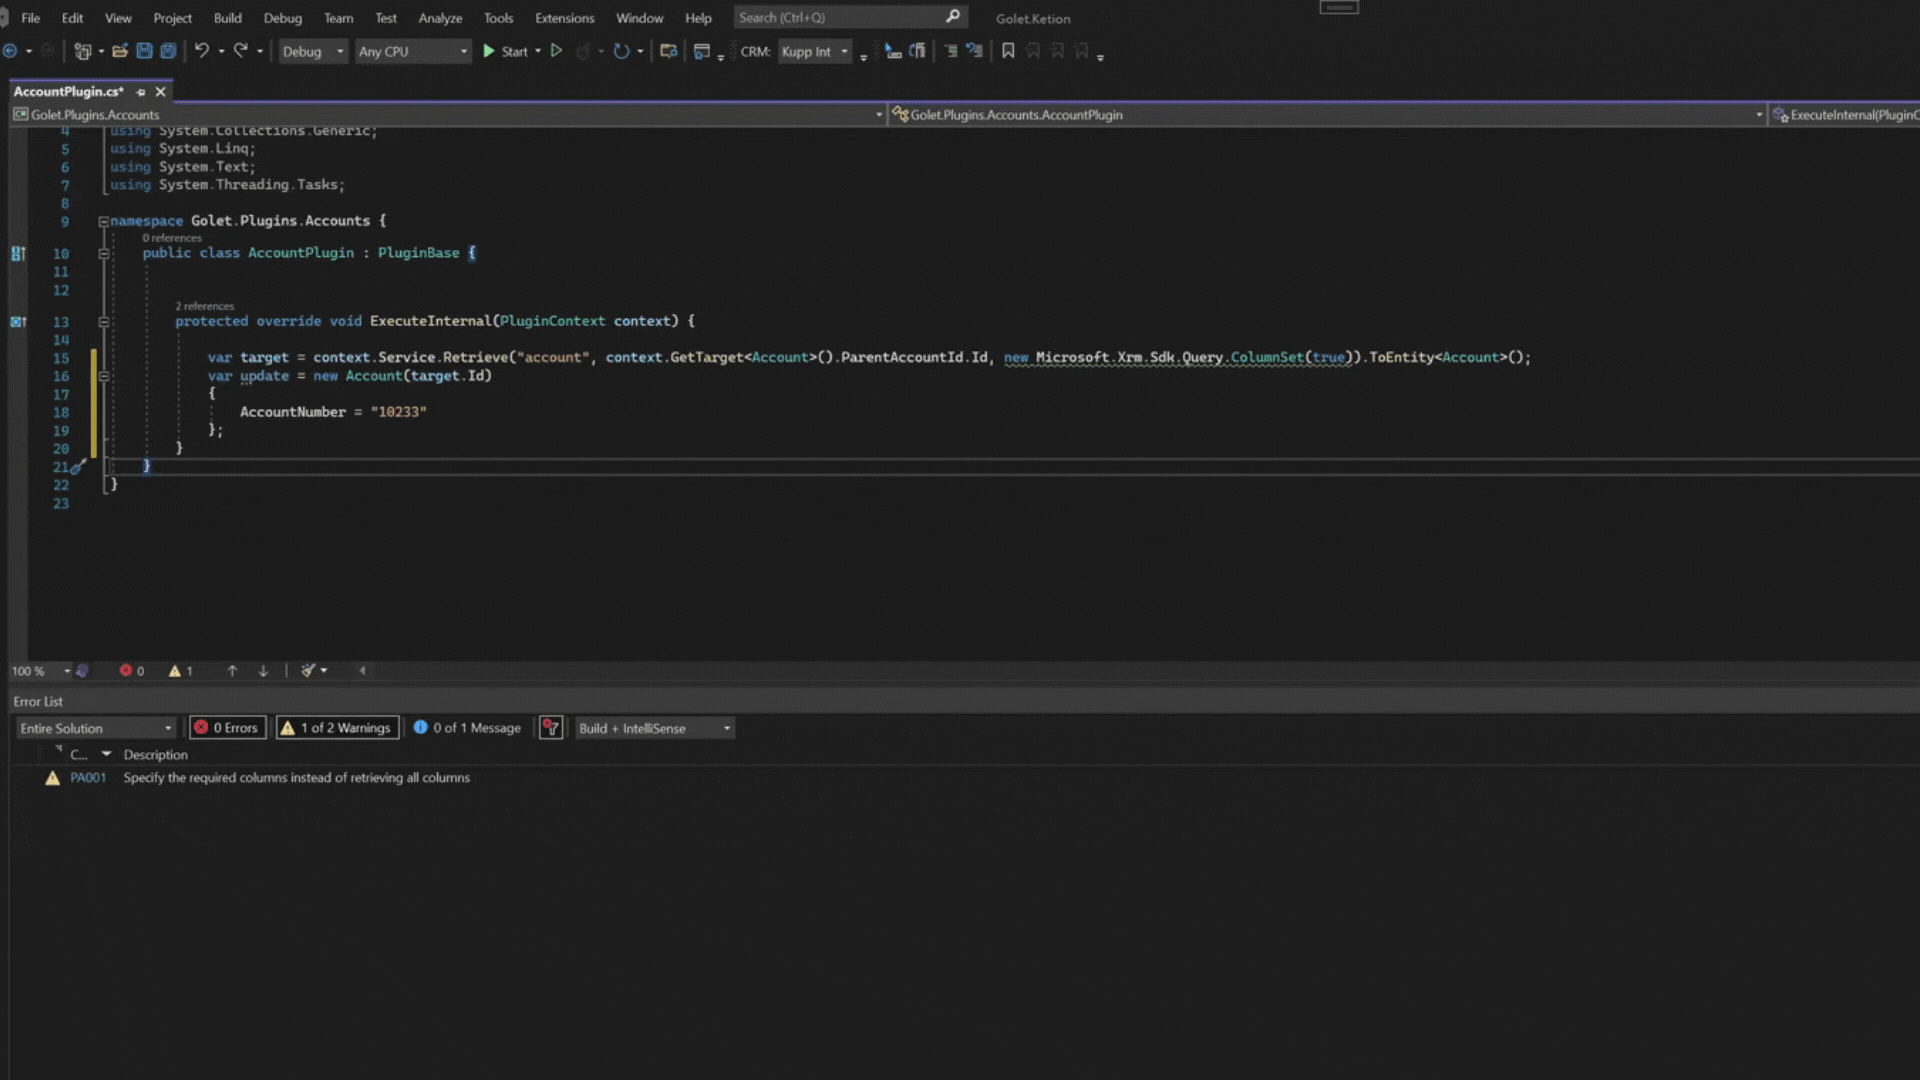
Task: Click the warning count indicator in editor footer
Action: click(181, 671)
